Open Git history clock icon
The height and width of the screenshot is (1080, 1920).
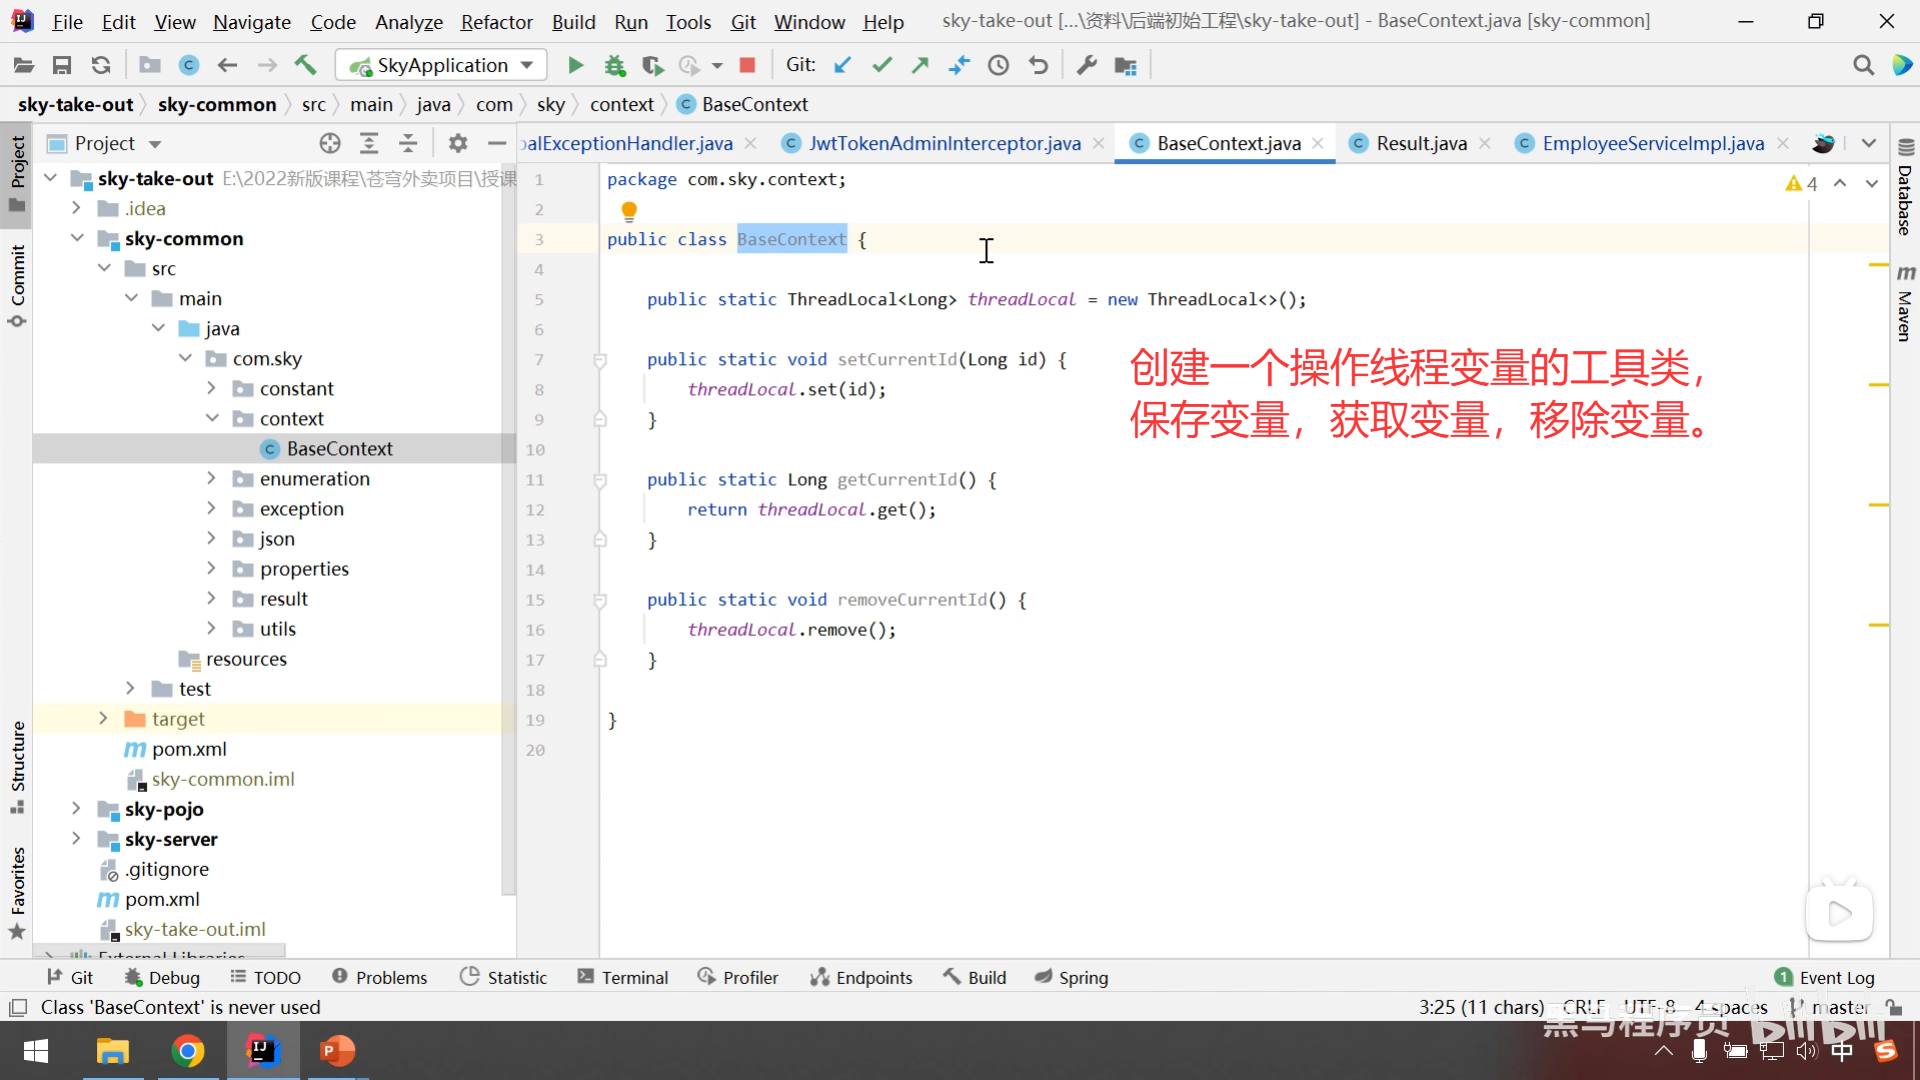[998, 65]
